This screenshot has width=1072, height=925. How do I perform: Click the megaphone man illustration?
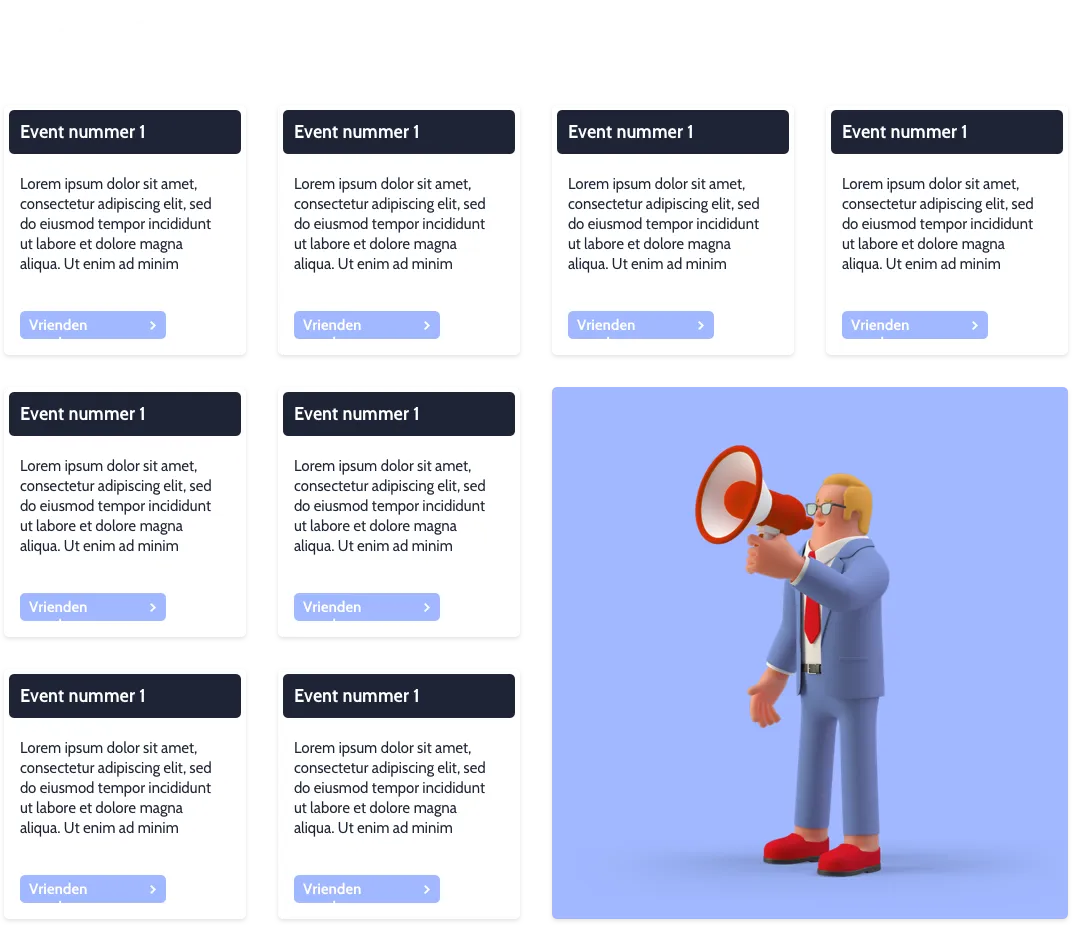tap(810, 653)
